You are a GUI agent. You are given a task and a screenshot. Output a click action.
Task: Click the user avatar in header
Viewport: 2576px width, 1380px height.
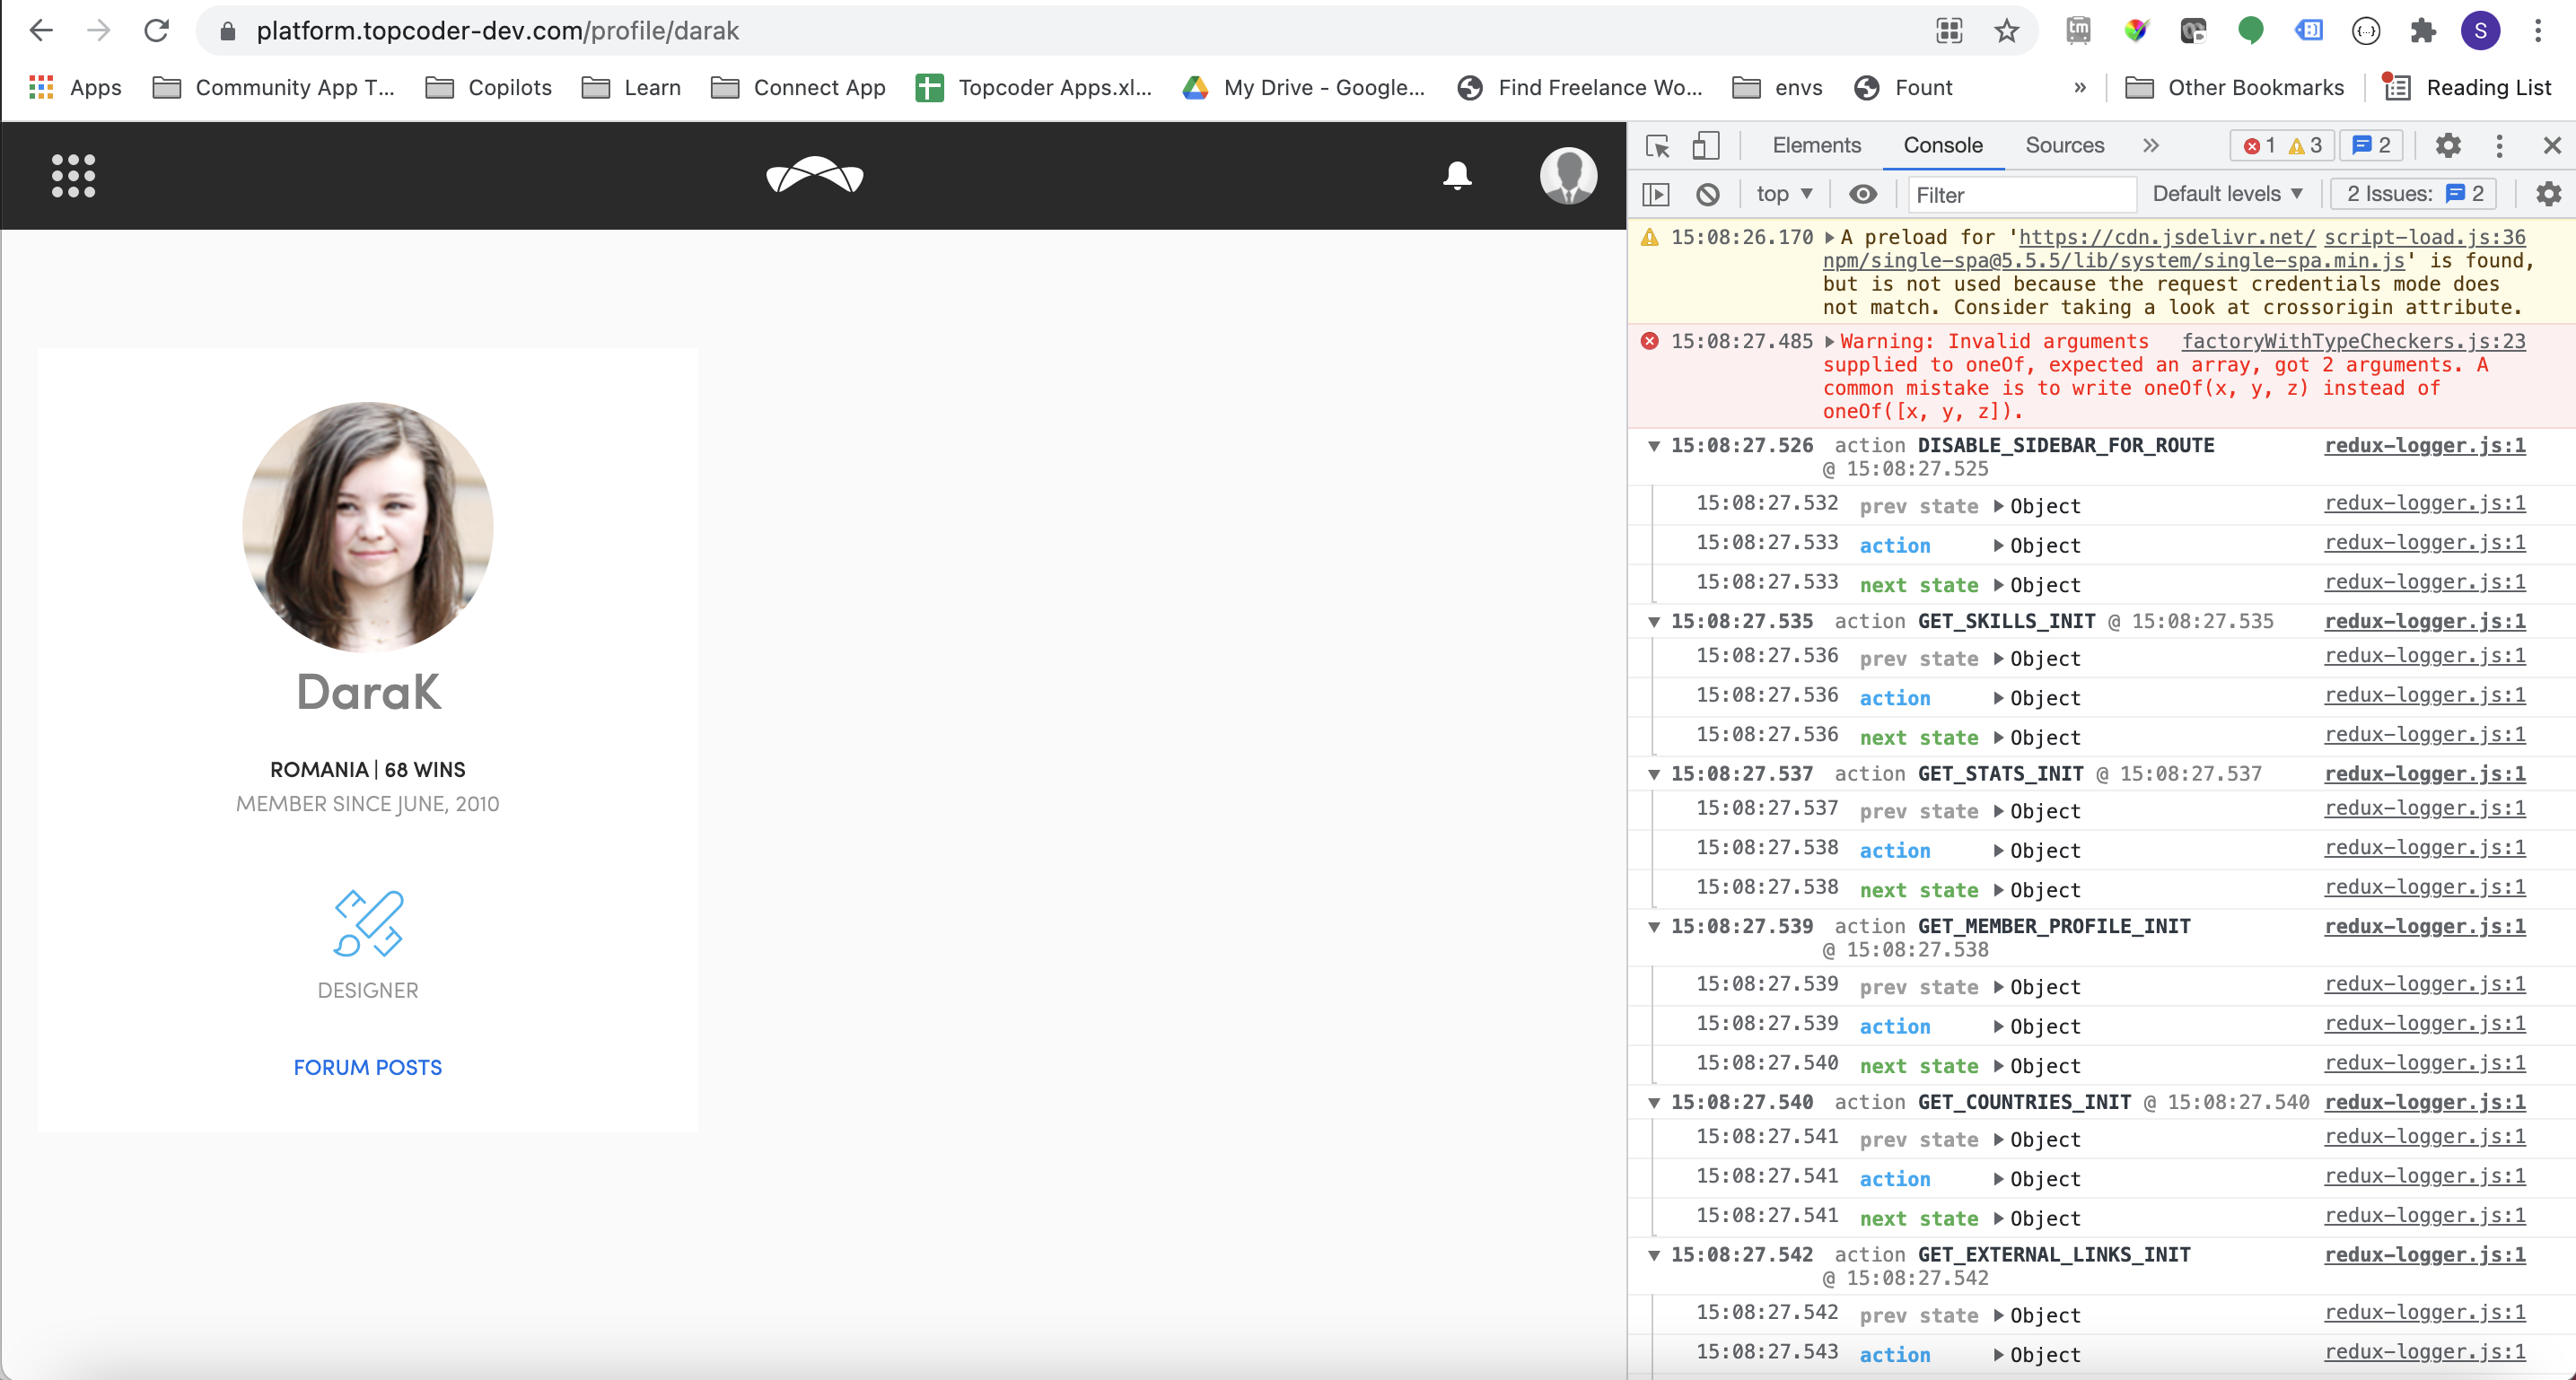click(1567, 176)
